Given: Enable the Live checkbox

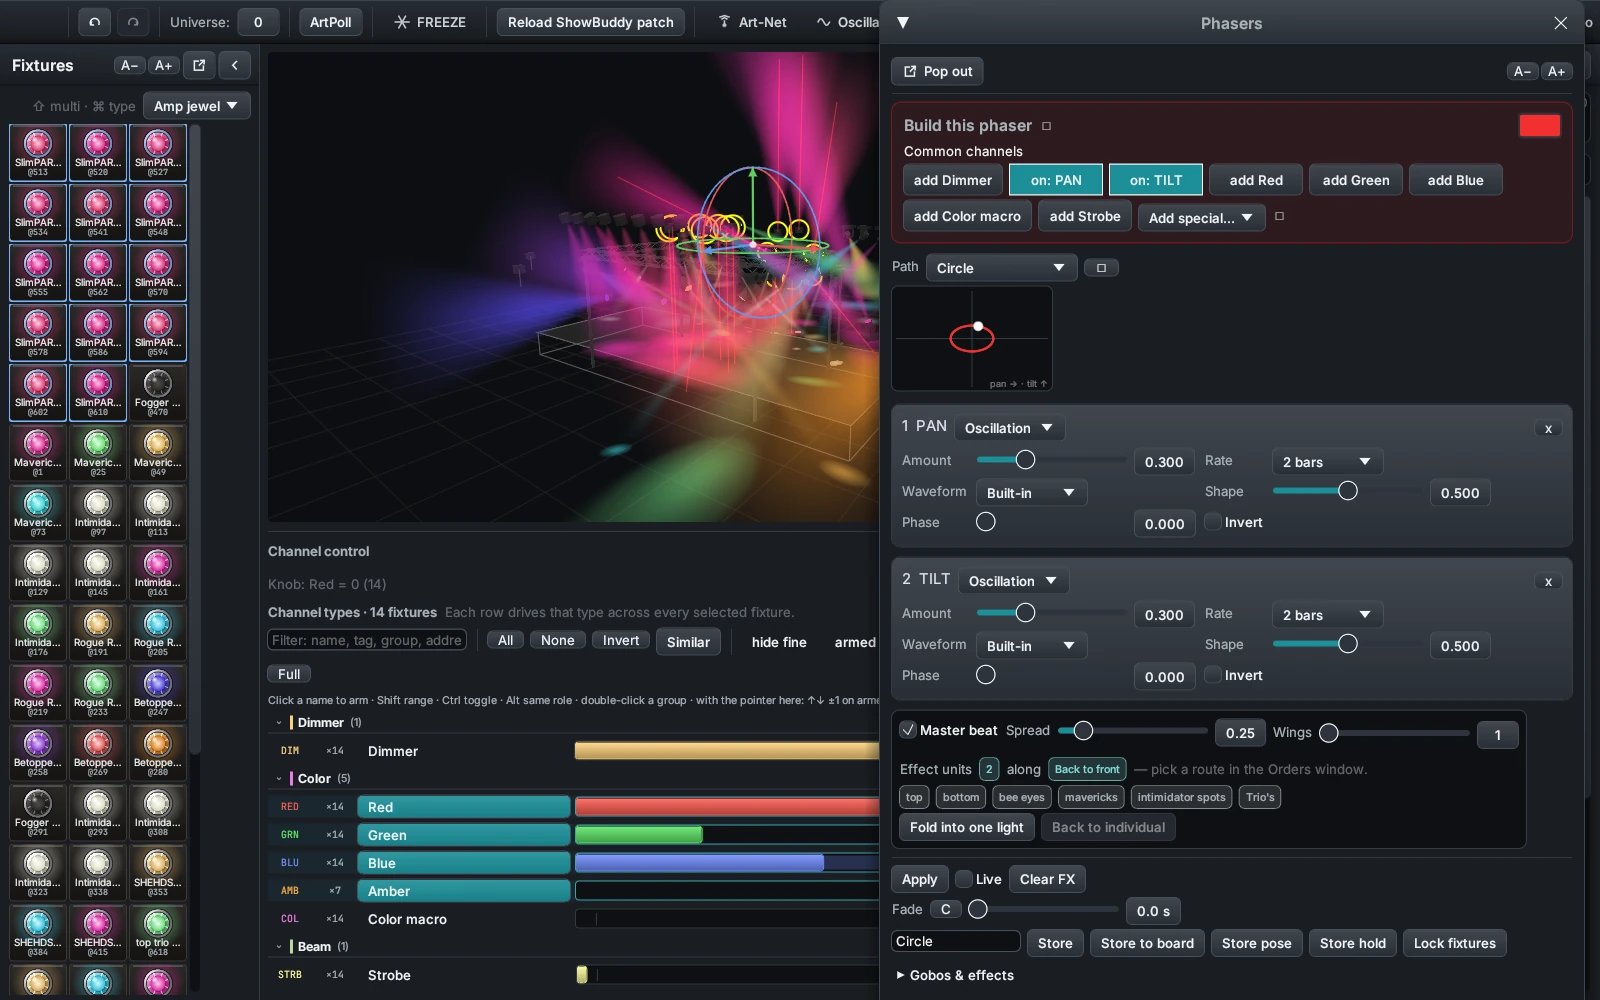Looking at the screenshot, I should [964, 879].
